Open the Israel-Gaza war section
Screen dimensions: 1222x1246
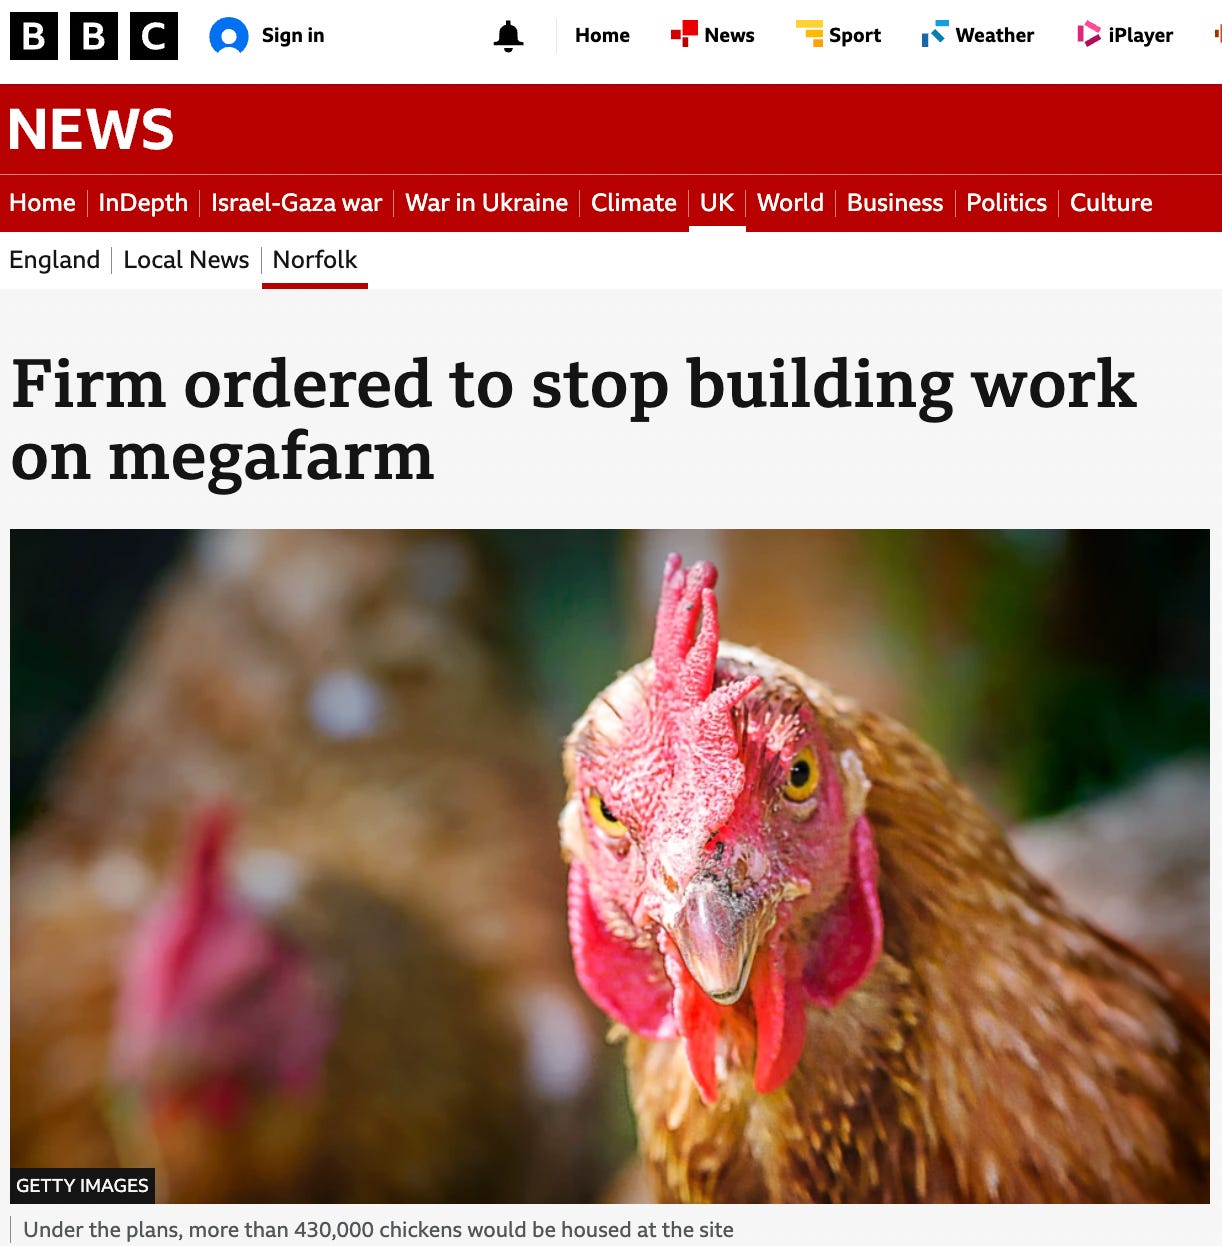pyautogui.click(x=296, y=203)
